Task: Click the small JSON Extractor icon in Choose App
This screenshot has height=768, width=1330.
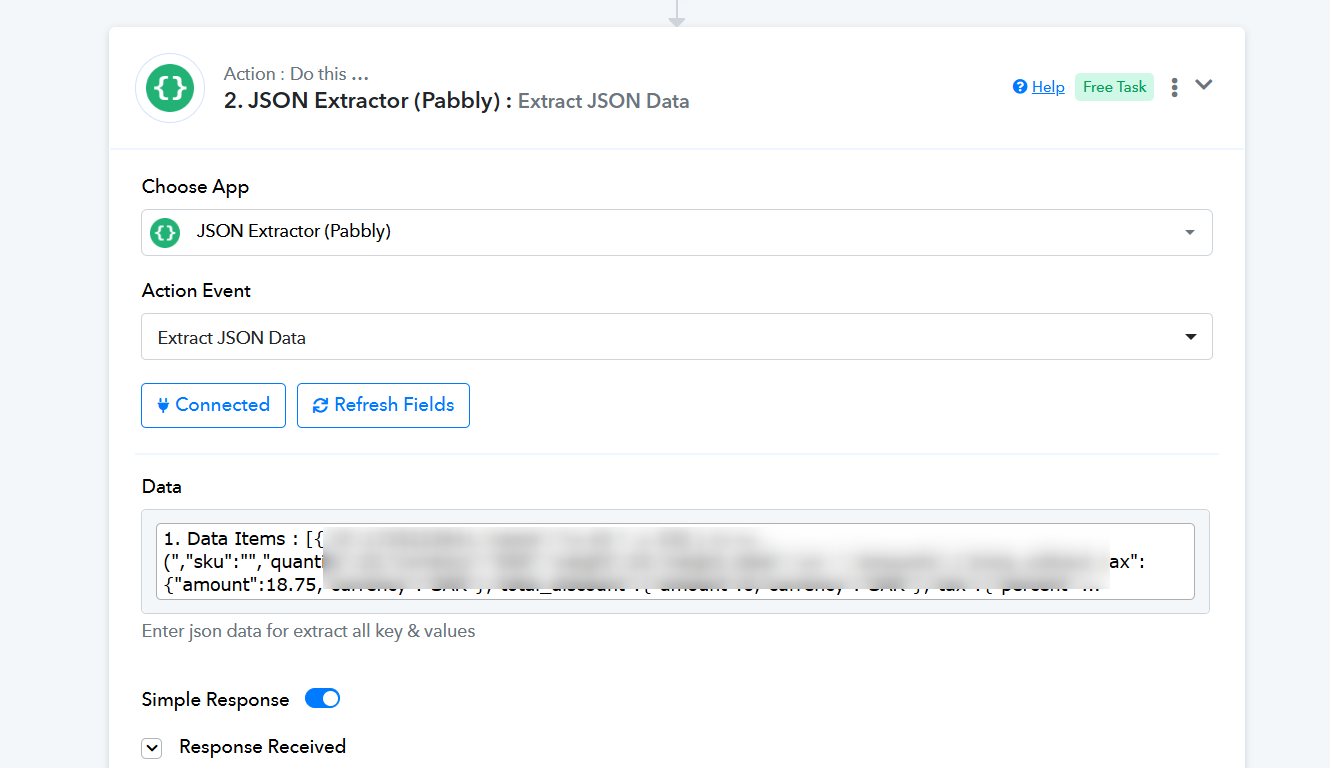Action: (165, 232)
